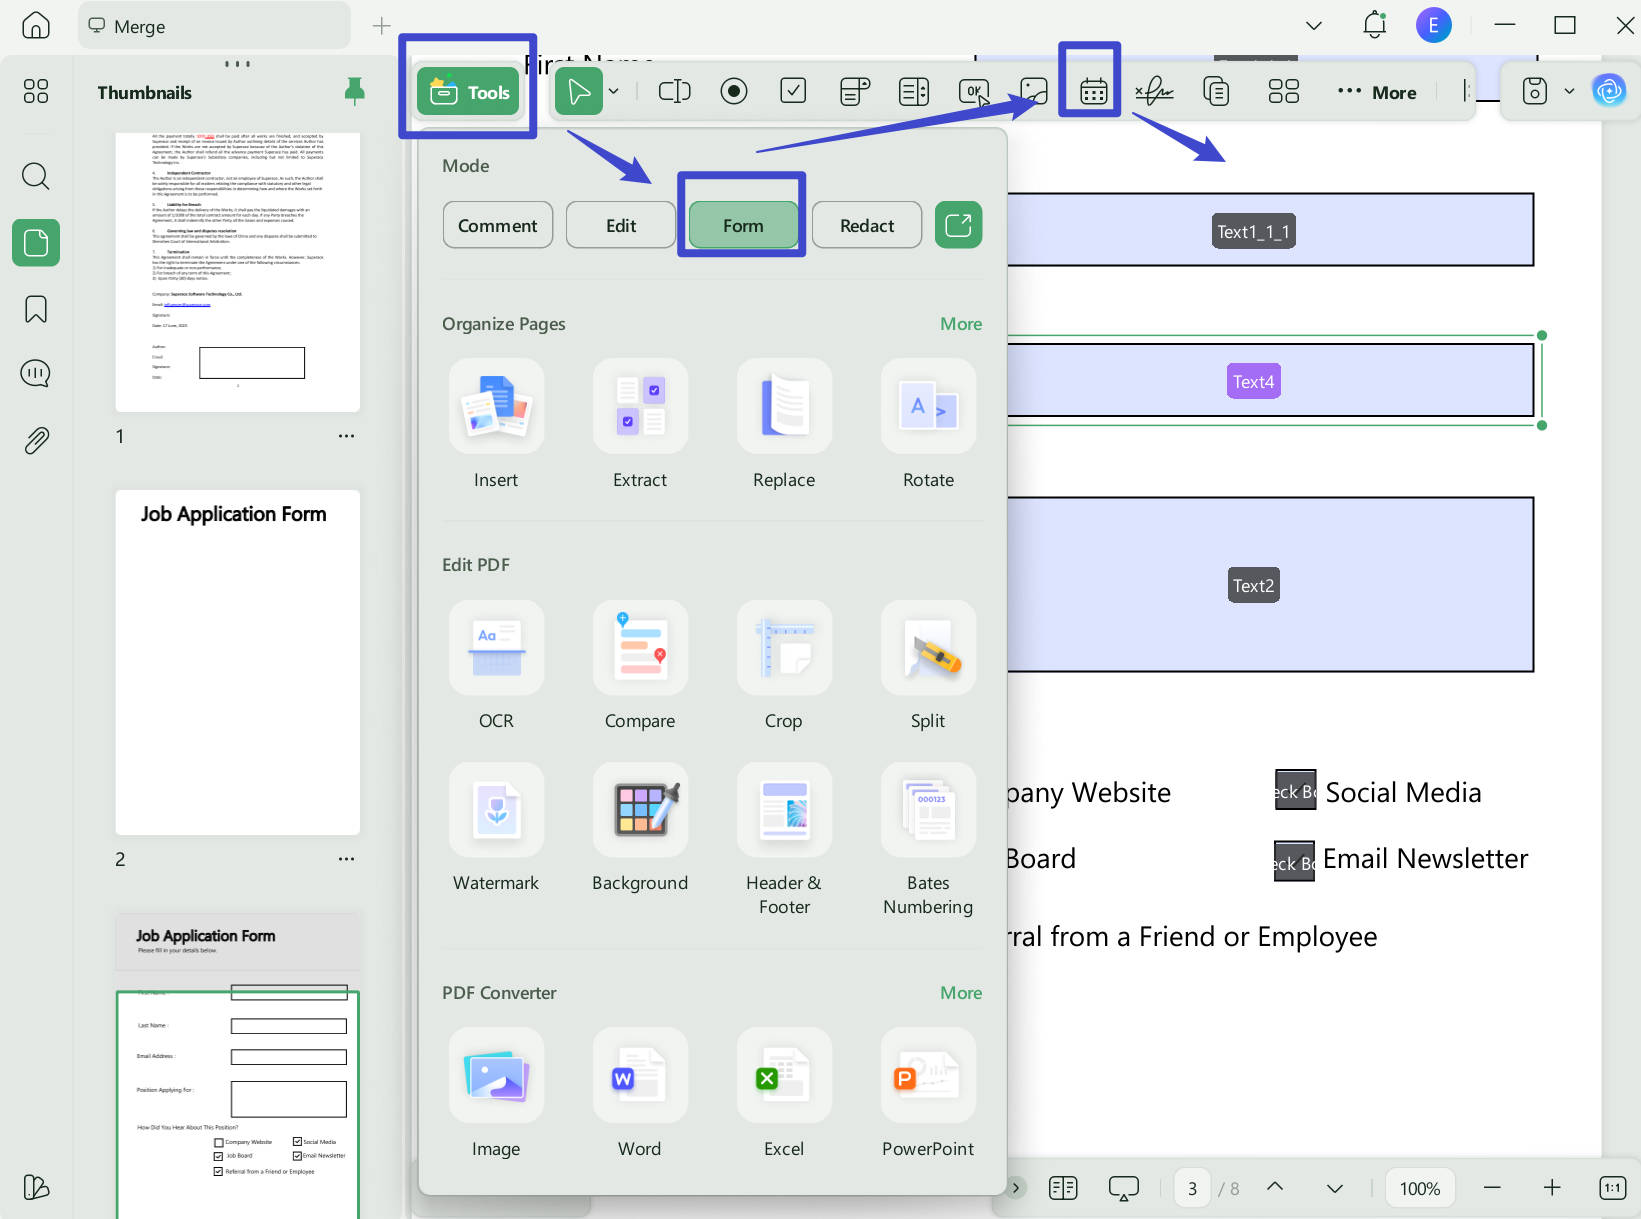Launch the OCR tool
Screen dimensions: 1641x1219
coord(496,665)
